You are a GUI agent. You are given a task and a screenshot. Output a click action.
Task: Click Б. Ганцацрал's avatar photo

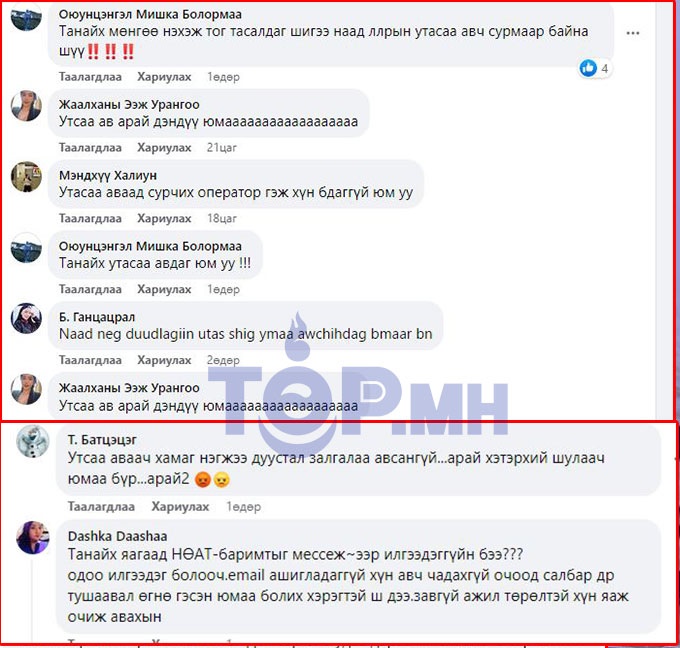[x=26, y=318]
